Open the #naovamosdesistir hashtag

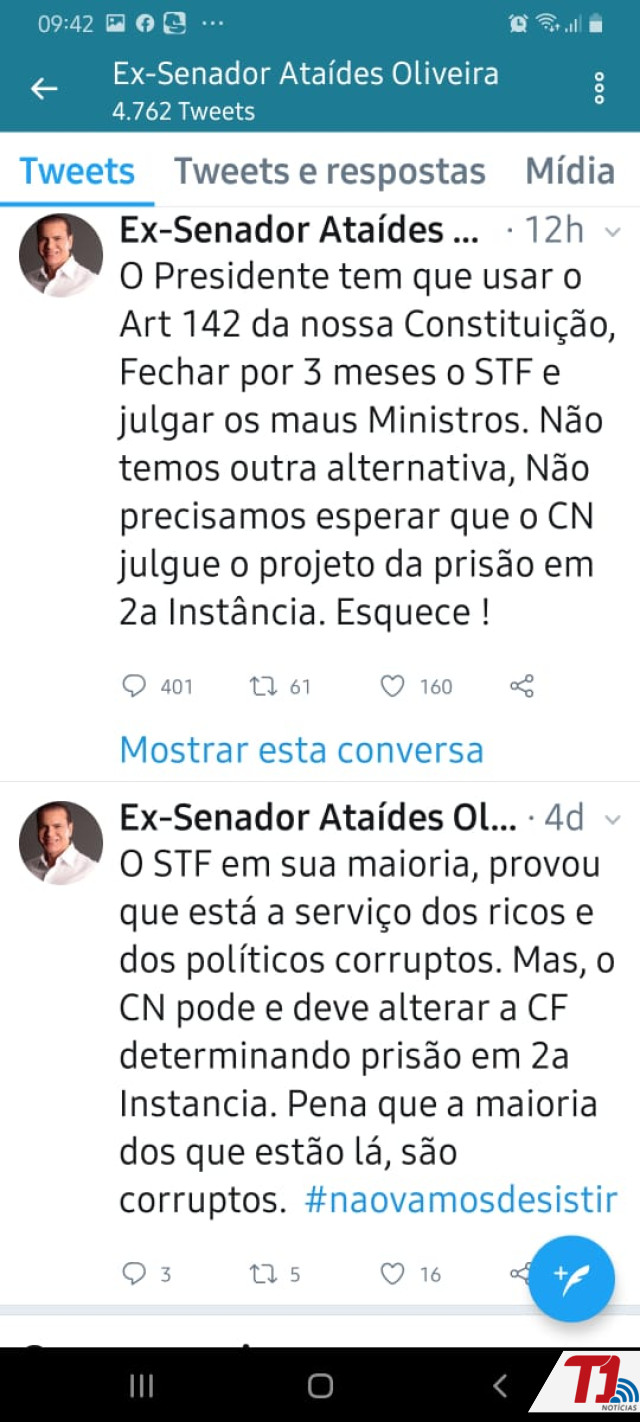461,1200
